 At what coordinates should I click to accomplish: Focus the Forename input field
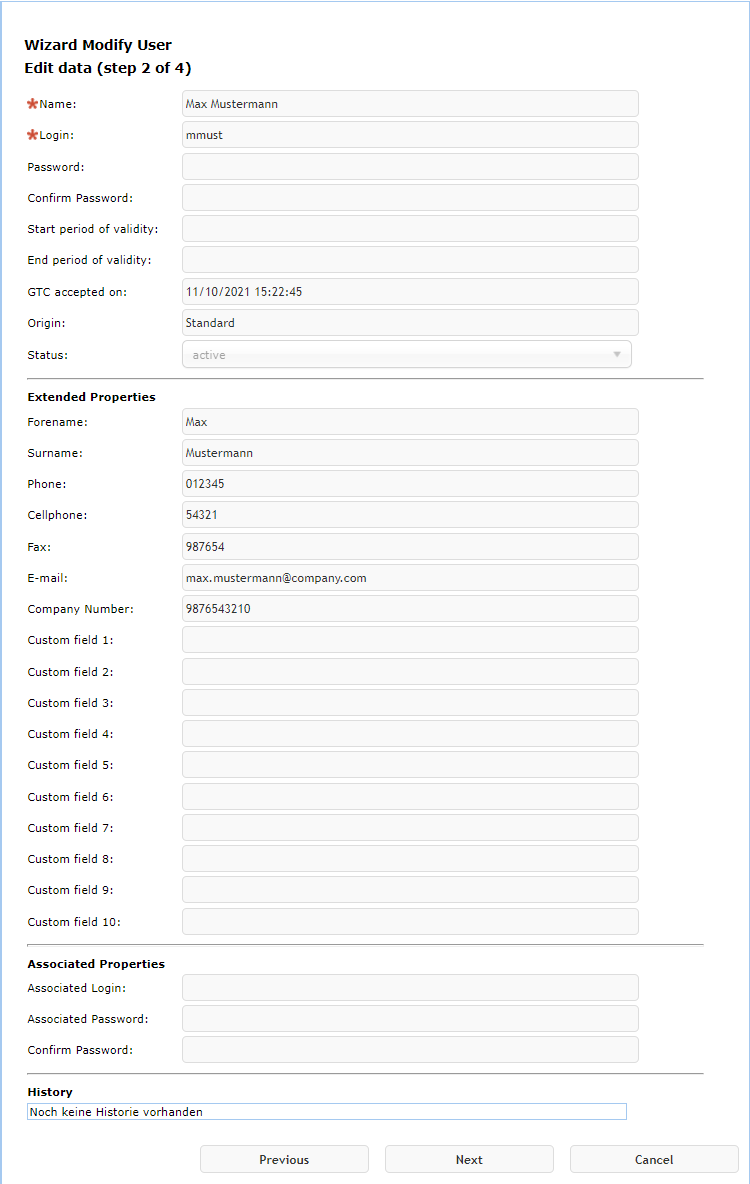(x=410, y=422)
